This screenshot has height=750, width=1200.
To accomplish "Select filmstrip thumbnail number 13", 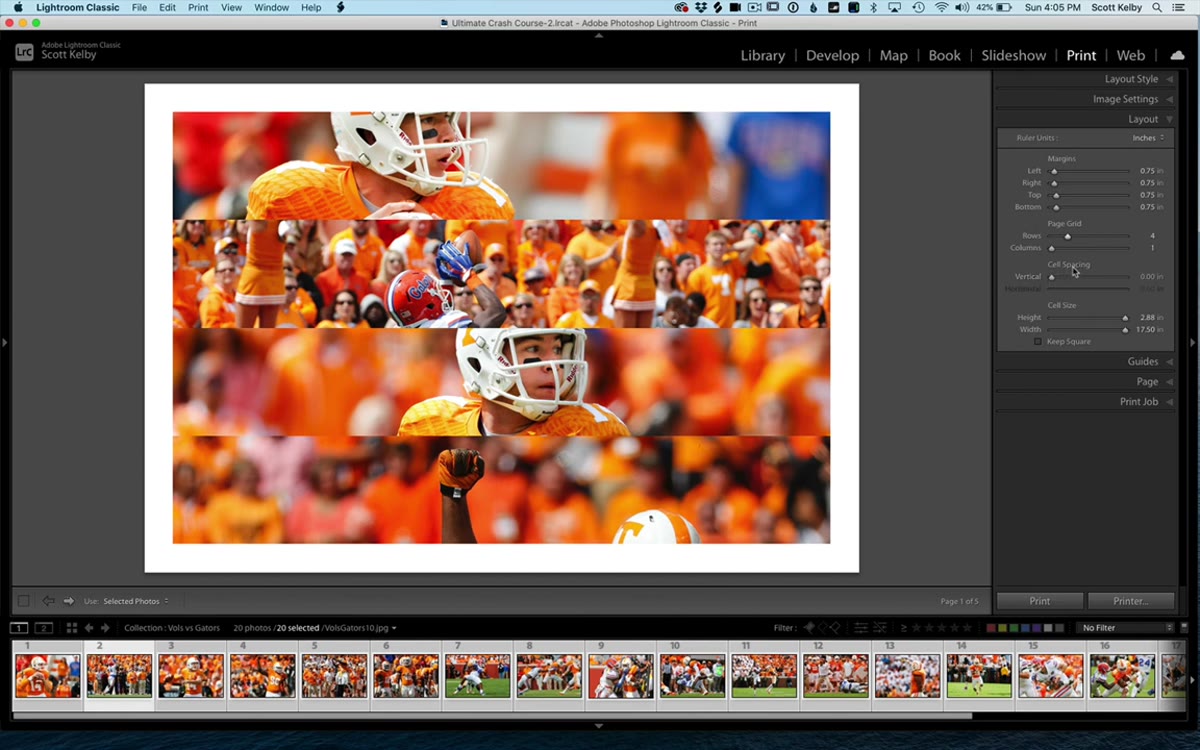I will click(x=907, y=676).
